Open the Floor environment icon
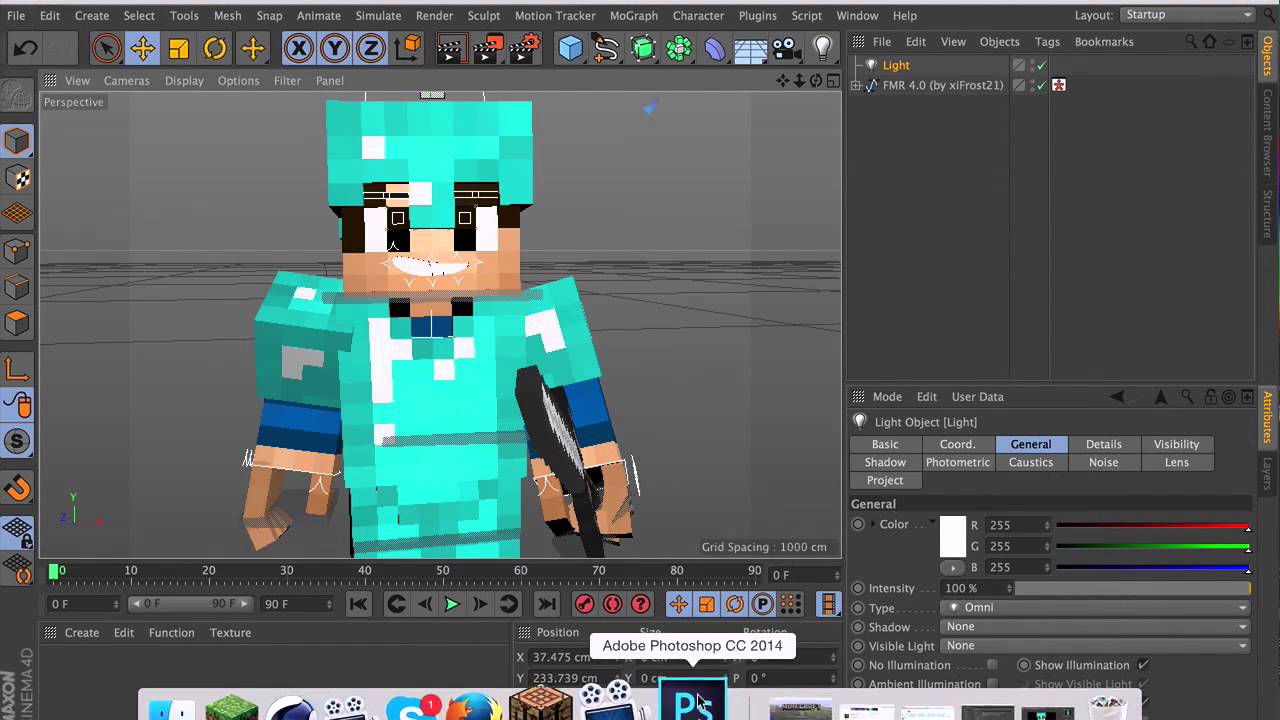The height and width of the screenshot is (720, 1280). 750,48
